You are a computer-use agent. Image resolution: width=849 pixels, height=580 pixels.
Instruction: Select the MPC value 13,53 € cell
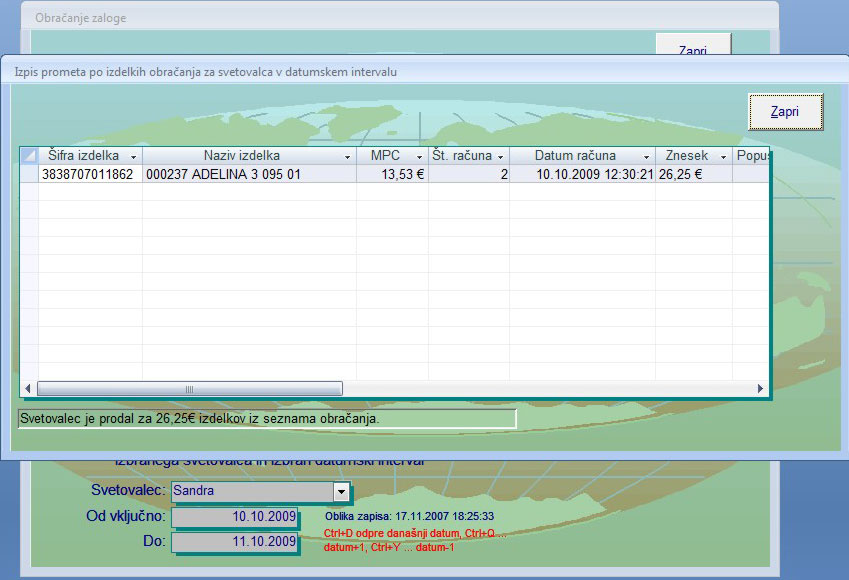click(403, 174)
